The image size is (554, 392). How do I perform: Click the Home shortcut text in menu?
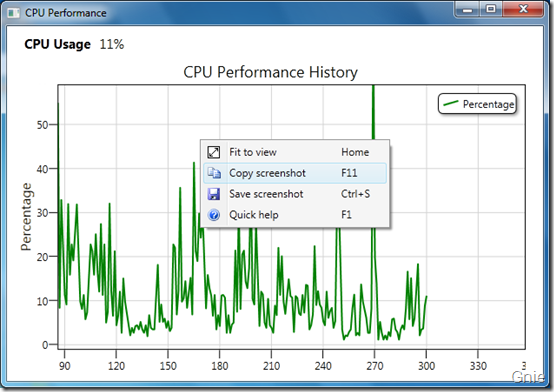coord(355,152)
